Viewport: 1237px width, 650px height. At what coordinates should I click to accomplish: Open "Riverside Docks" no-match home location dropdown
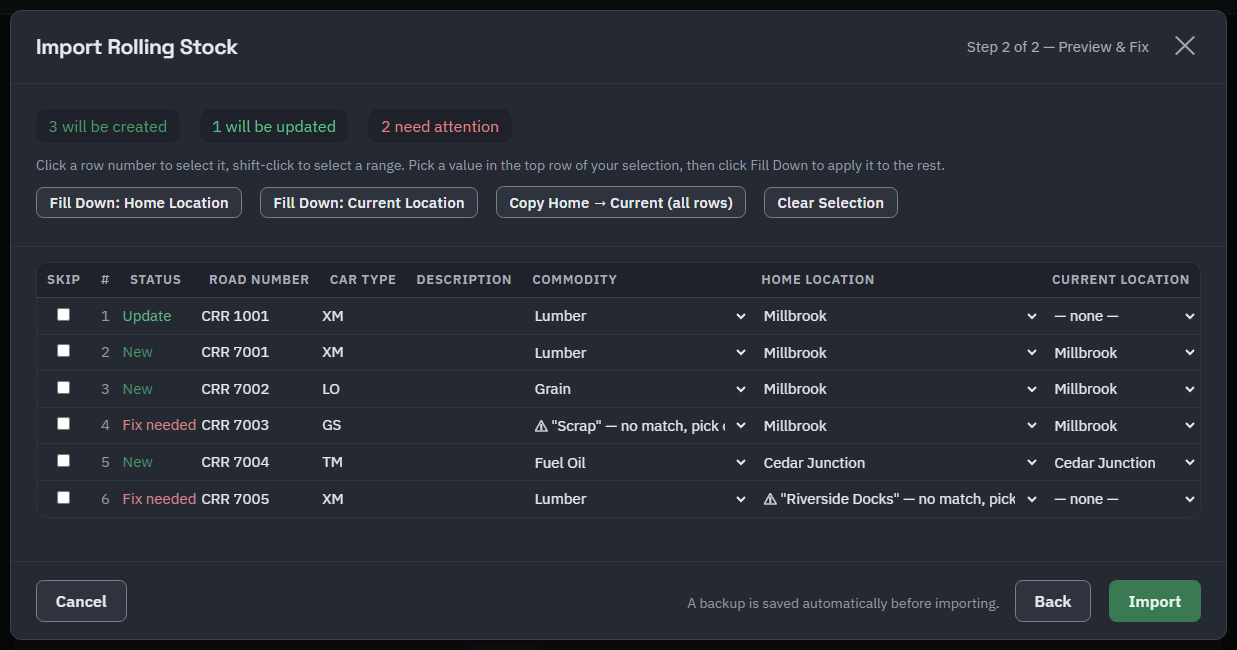tap(900, 499)
